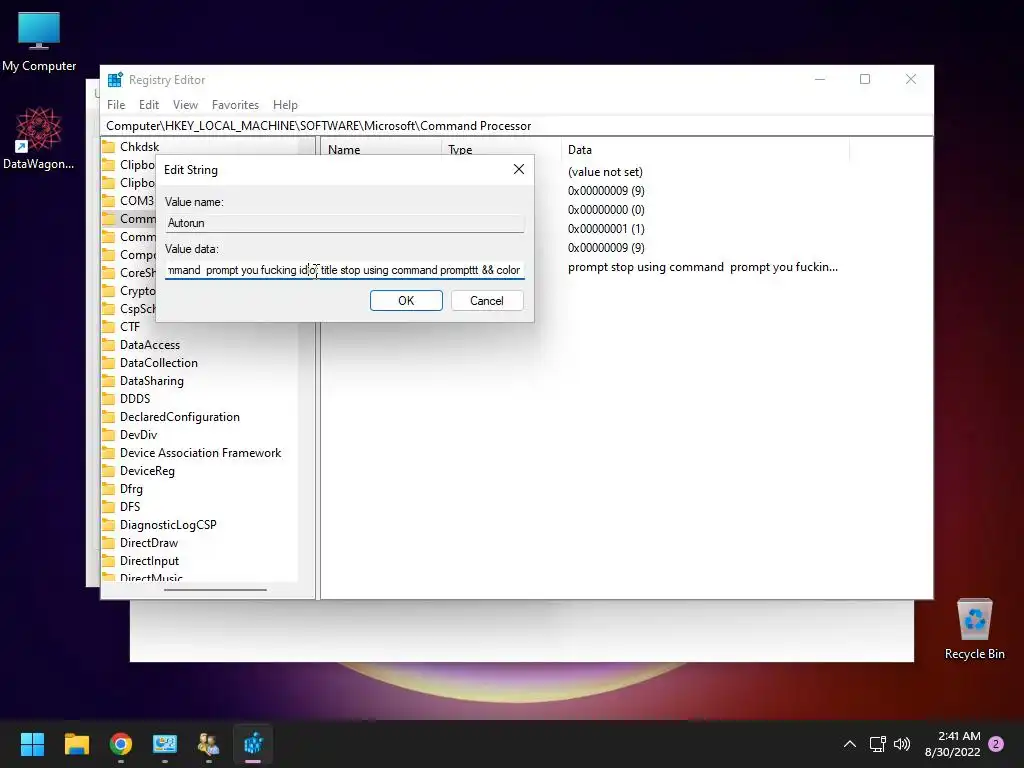
Task: Open the Recycle Bin desktop icon
Action: [974, 630]
